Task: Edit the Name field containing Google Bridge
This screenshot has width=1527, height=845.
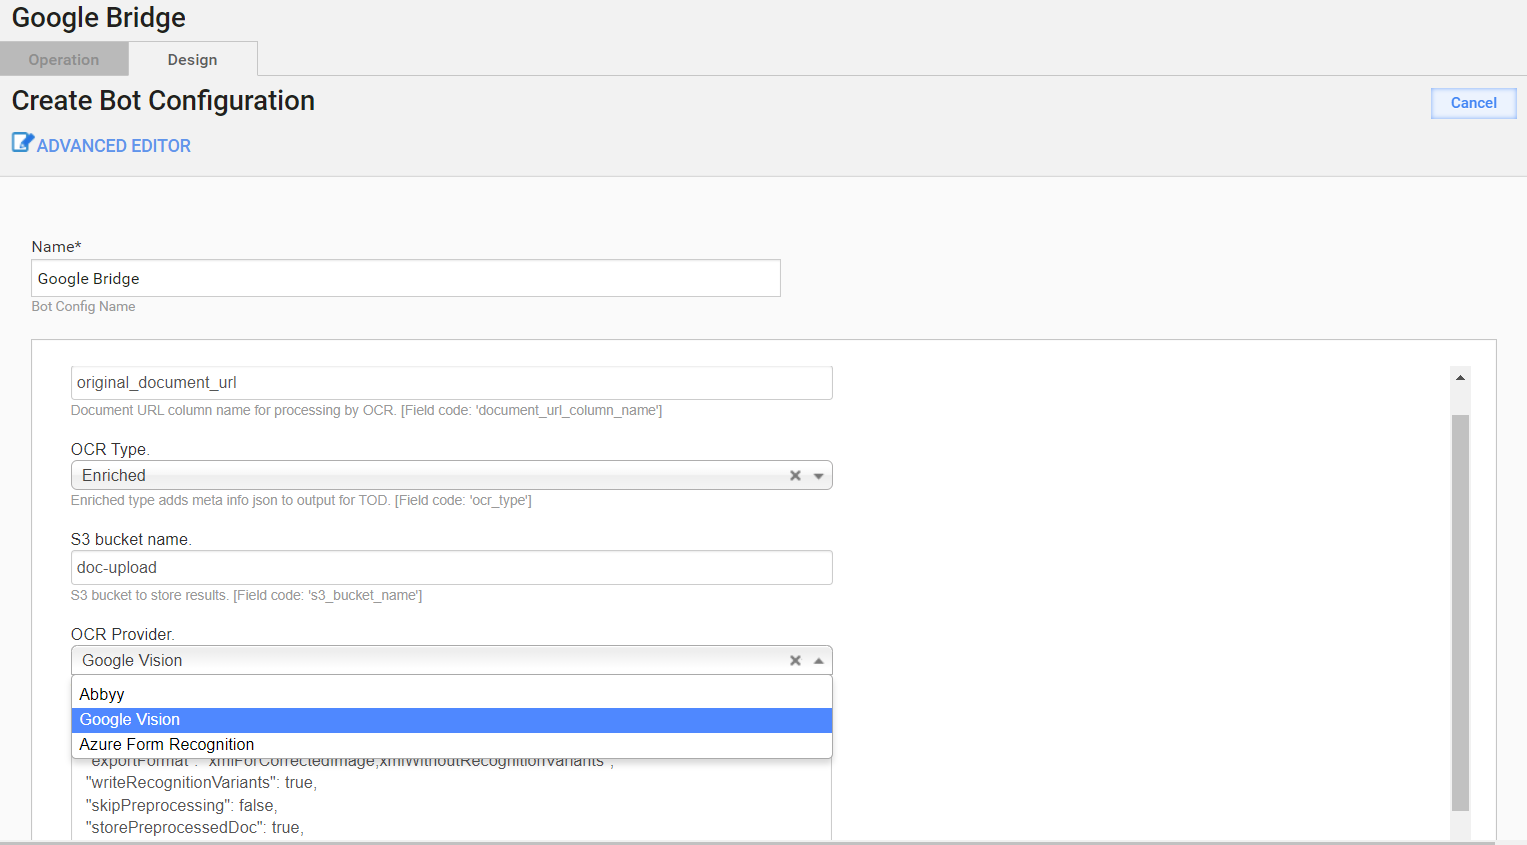Action: [406, 278]
